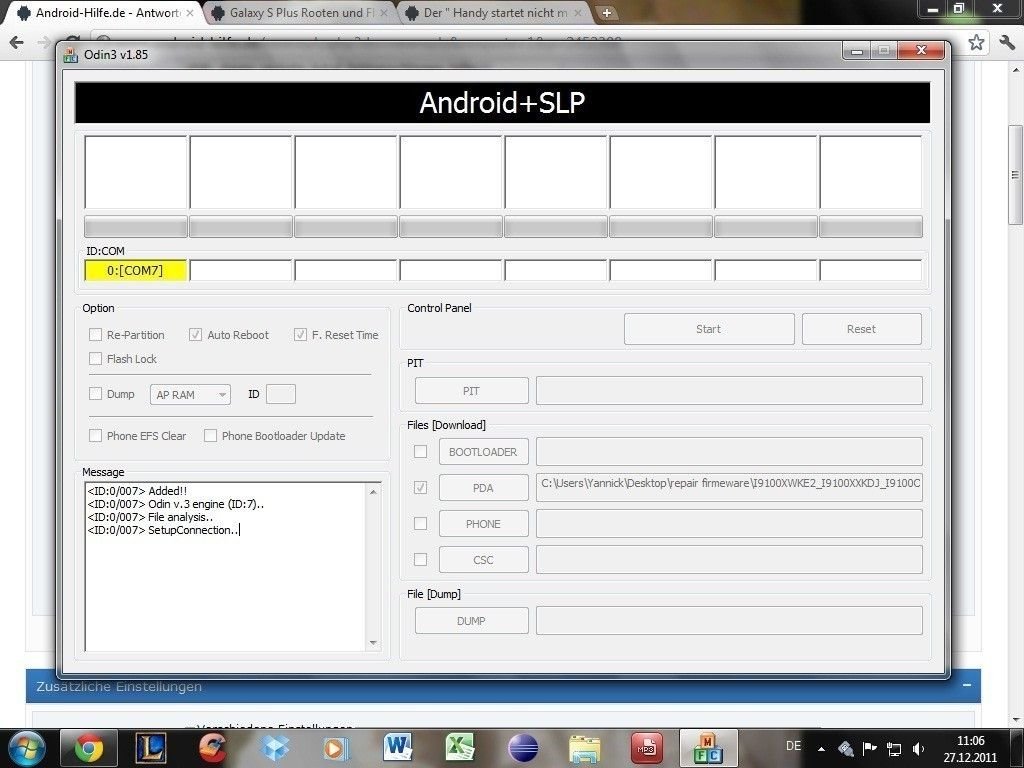Click Safely Remove Hardware tray icon
The height and width of the screenshot is (768, 1024).
[x=846, y=748]
